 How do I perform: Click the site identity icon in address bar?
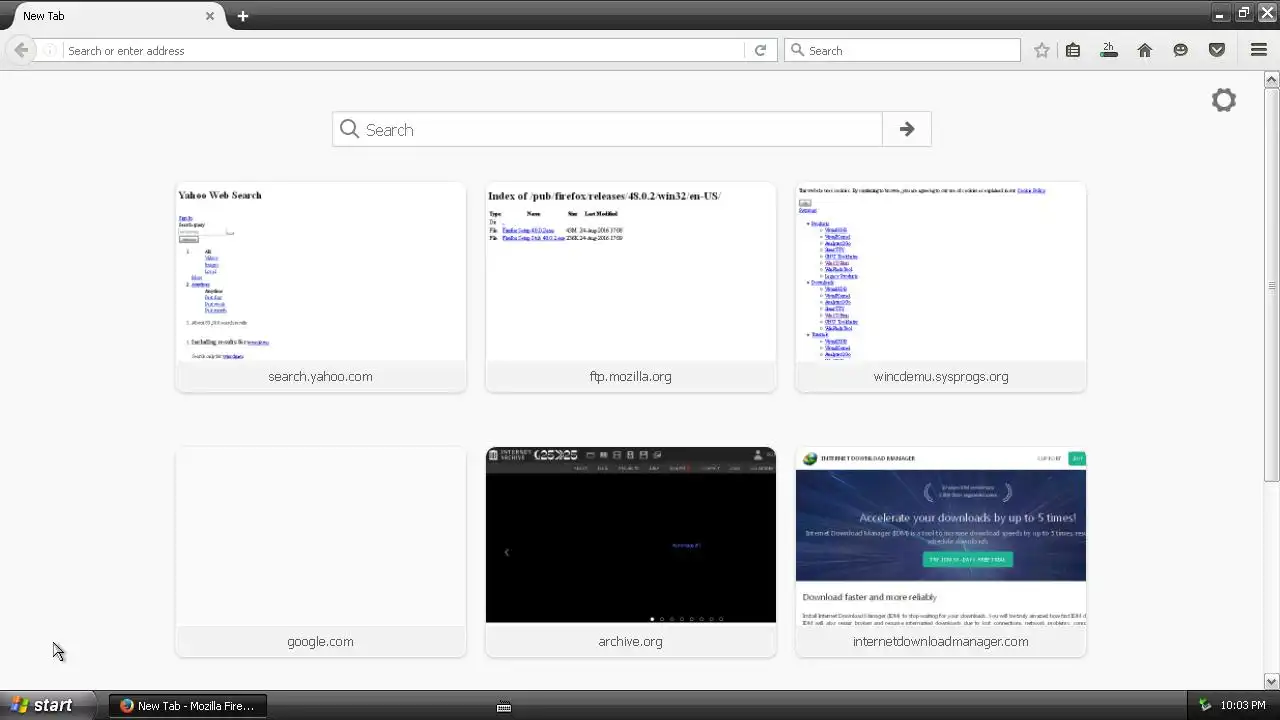[x=49, y=50]
